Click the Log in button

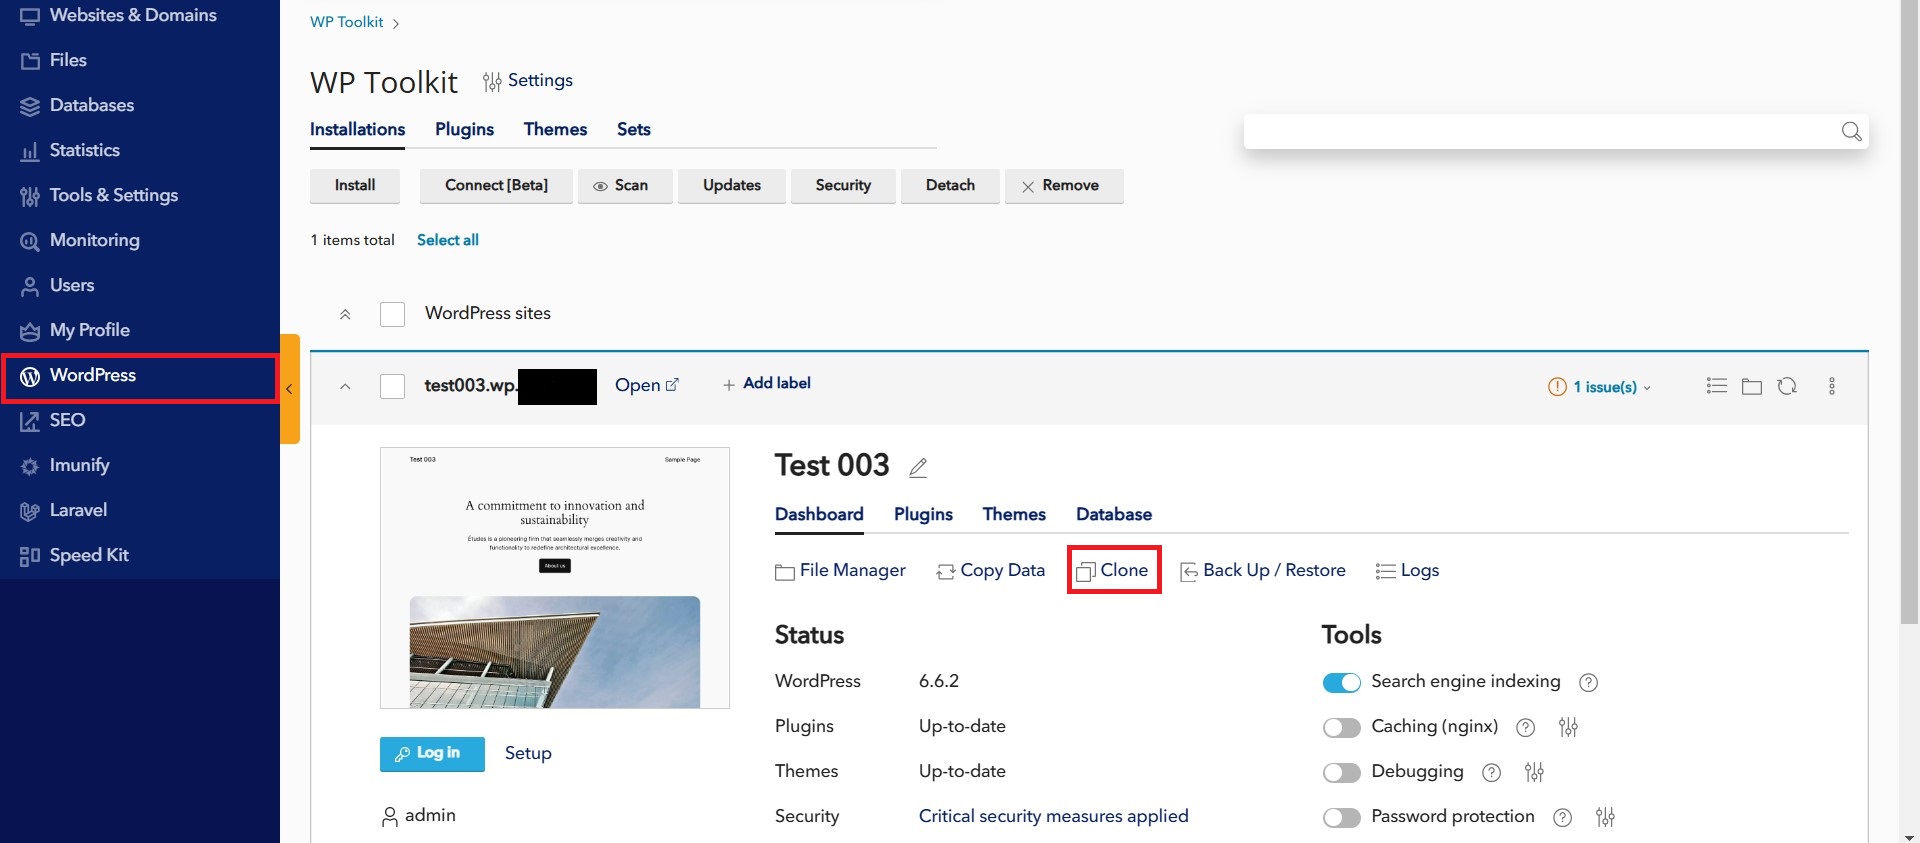pyautogui.click(x=432, y=754)
